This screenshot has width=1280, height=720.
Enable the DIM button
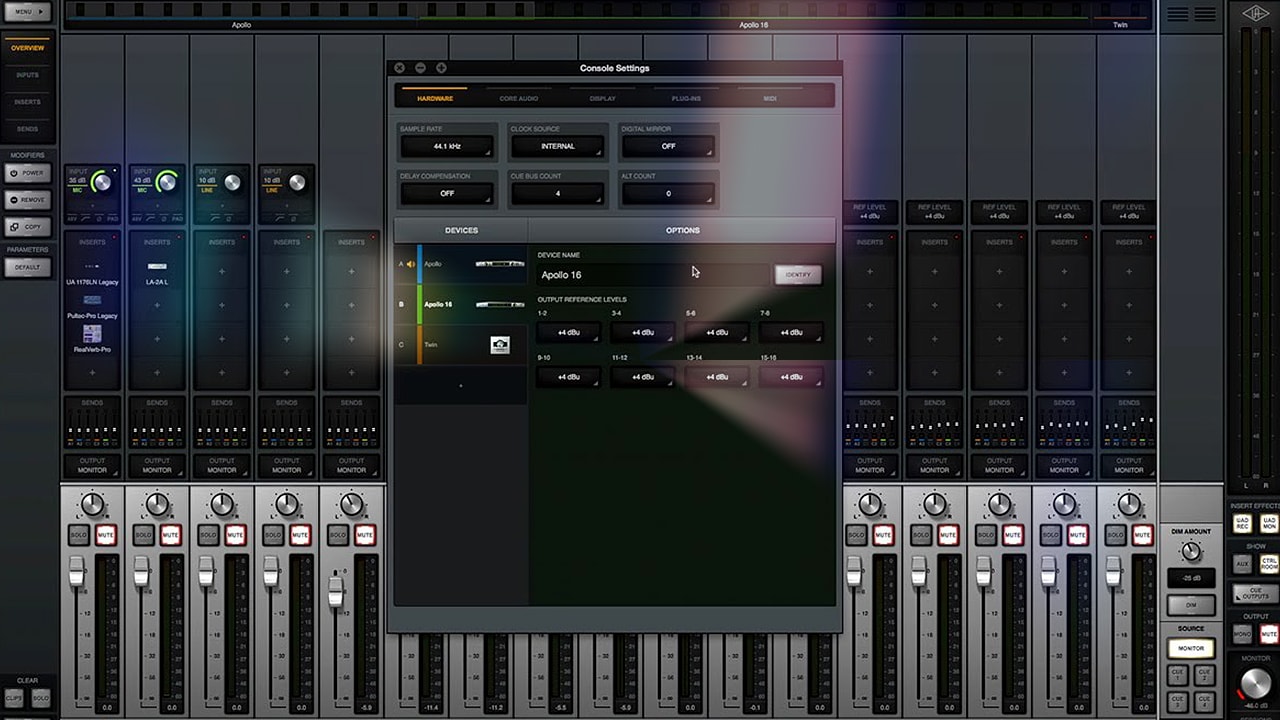(x=1190, y=606)
